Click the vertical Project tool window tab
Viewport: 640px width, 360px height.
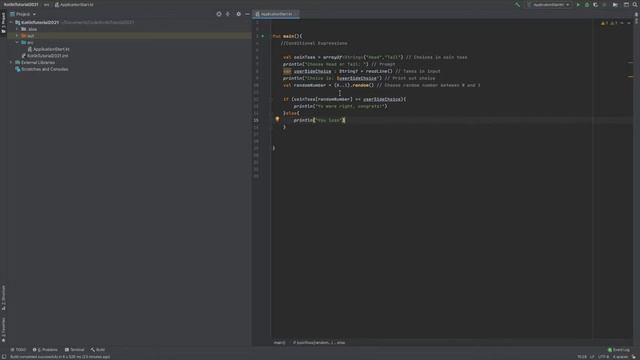tap(4, 23)
